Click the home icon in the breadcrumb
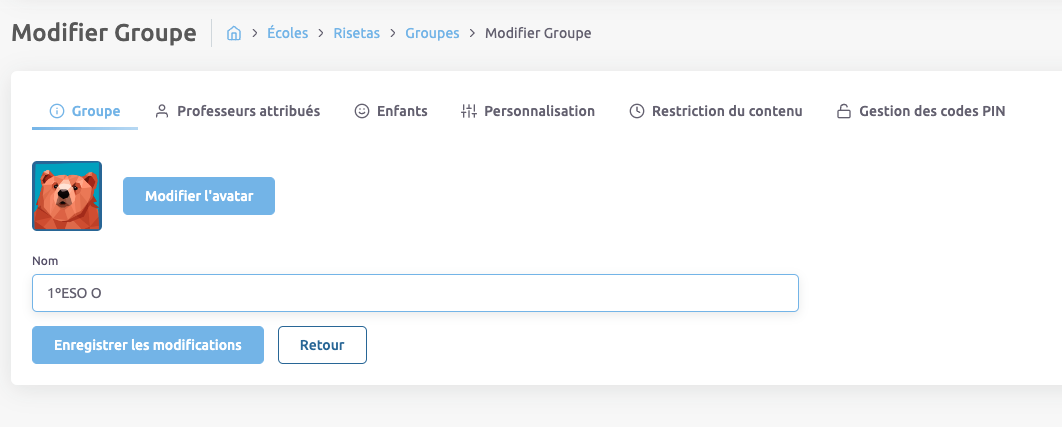 point(234,33)
